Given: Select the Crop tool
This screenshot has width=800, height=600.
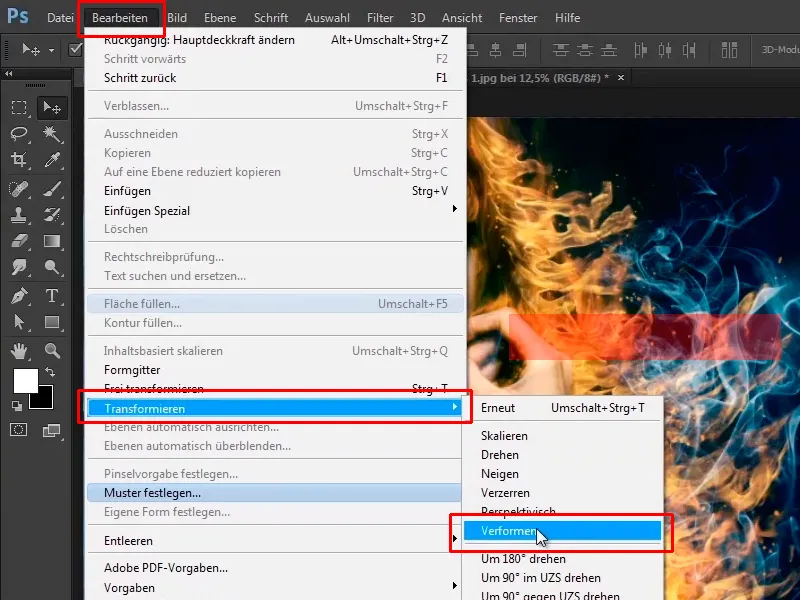Looking at the screenshot, I should coord(19,160).
